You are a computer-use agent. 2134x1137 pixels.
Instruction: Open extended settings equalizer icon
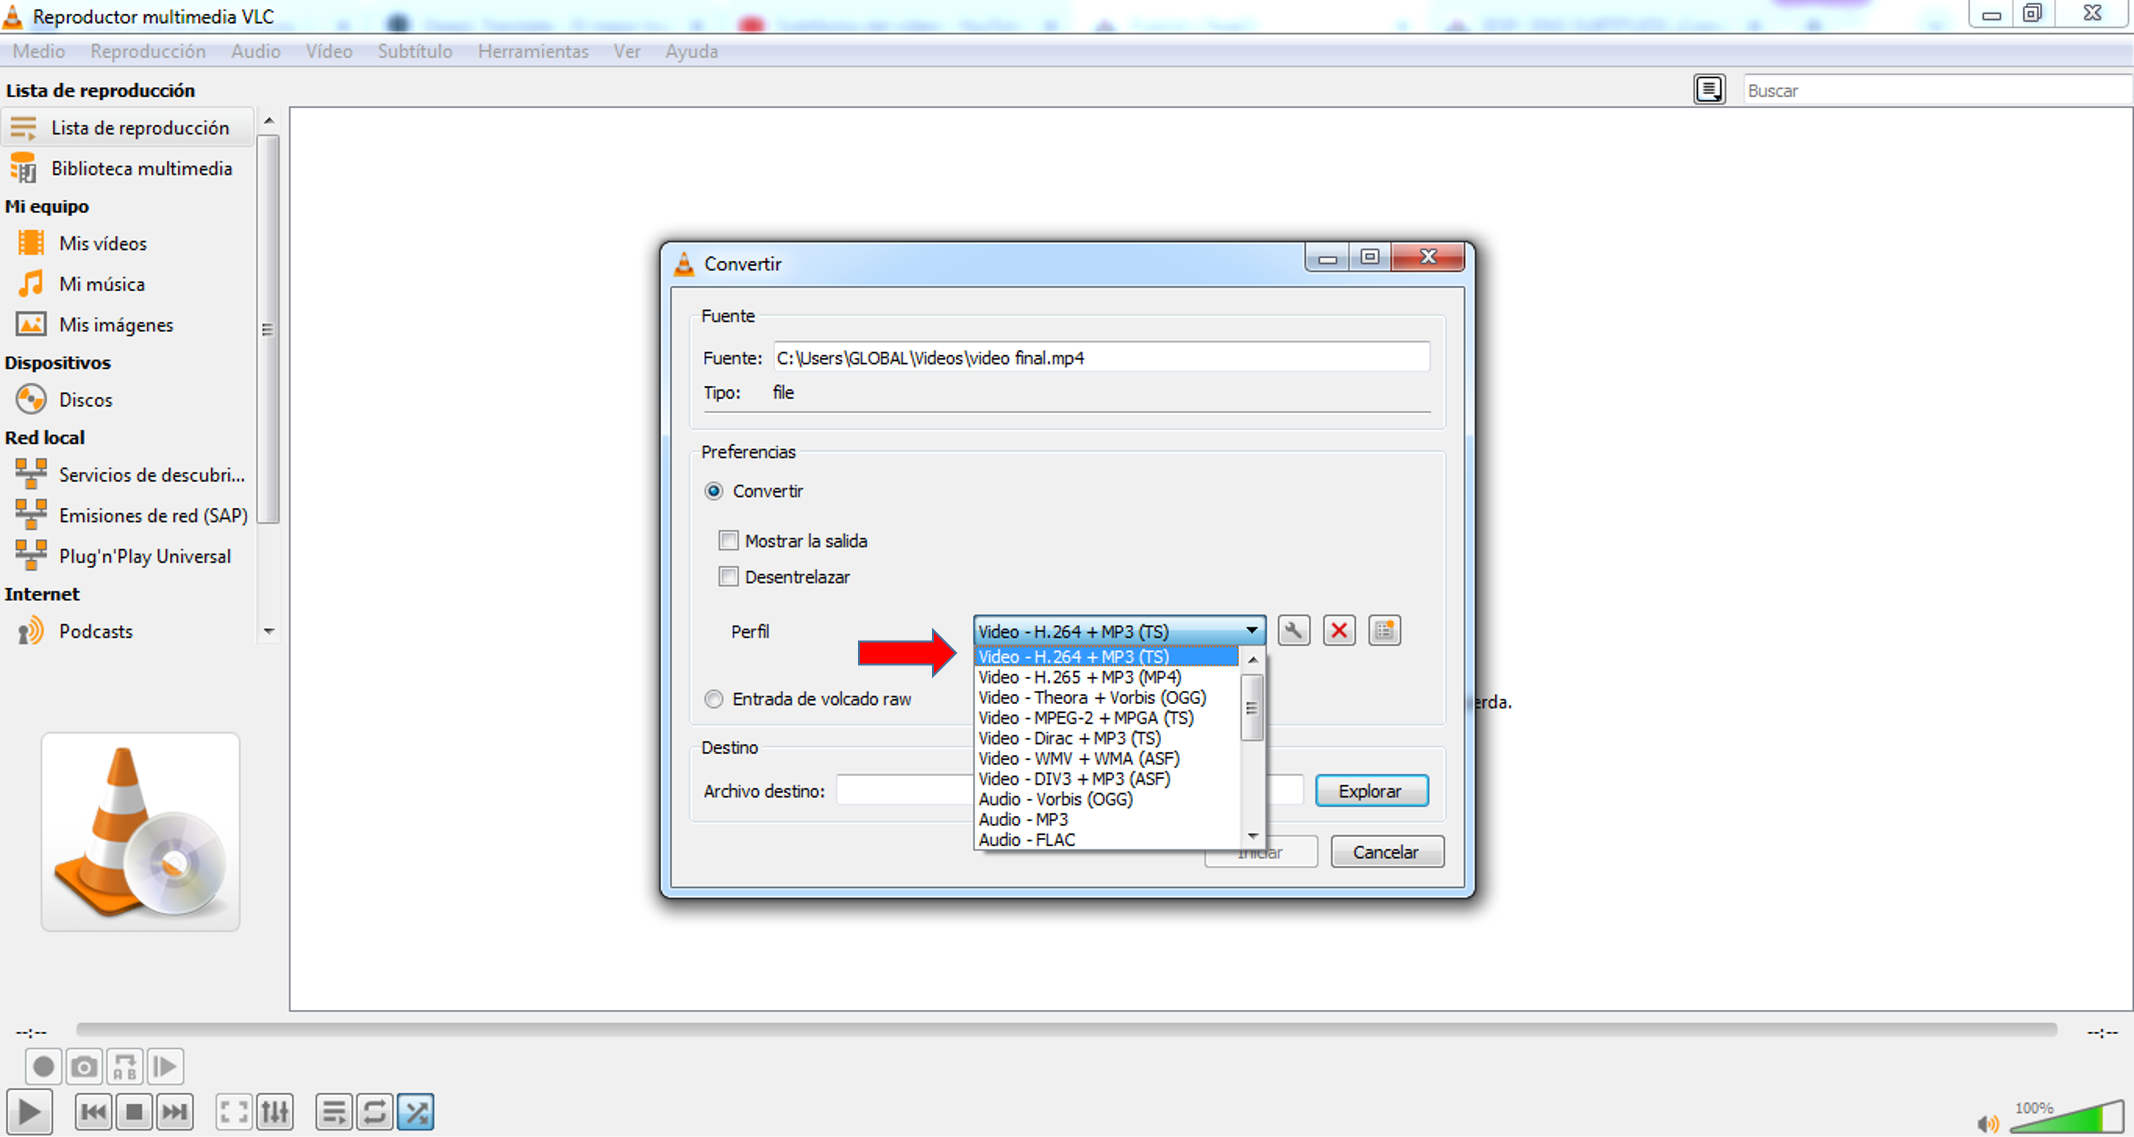tap(275, 1112)
